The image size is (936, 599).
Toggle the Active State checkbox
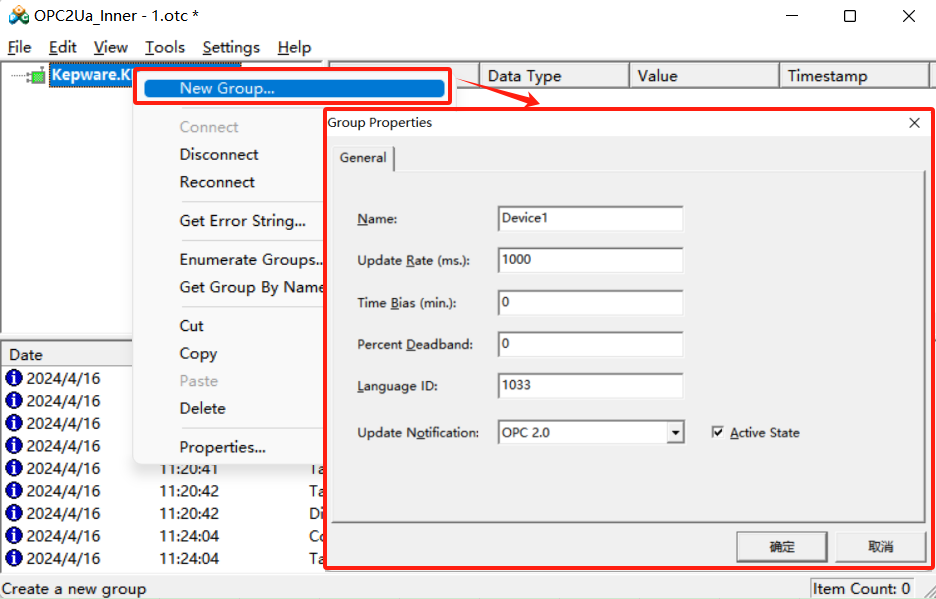[718, 432]
